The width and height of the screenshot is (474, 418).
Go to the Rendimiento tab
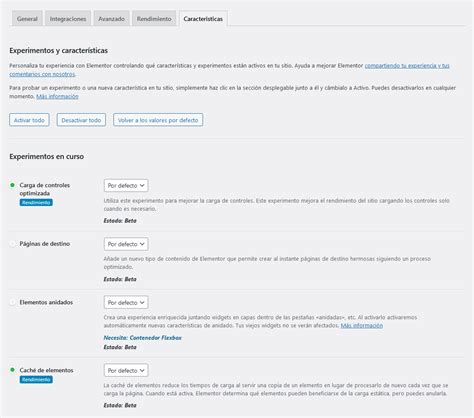tap(154, 19)
